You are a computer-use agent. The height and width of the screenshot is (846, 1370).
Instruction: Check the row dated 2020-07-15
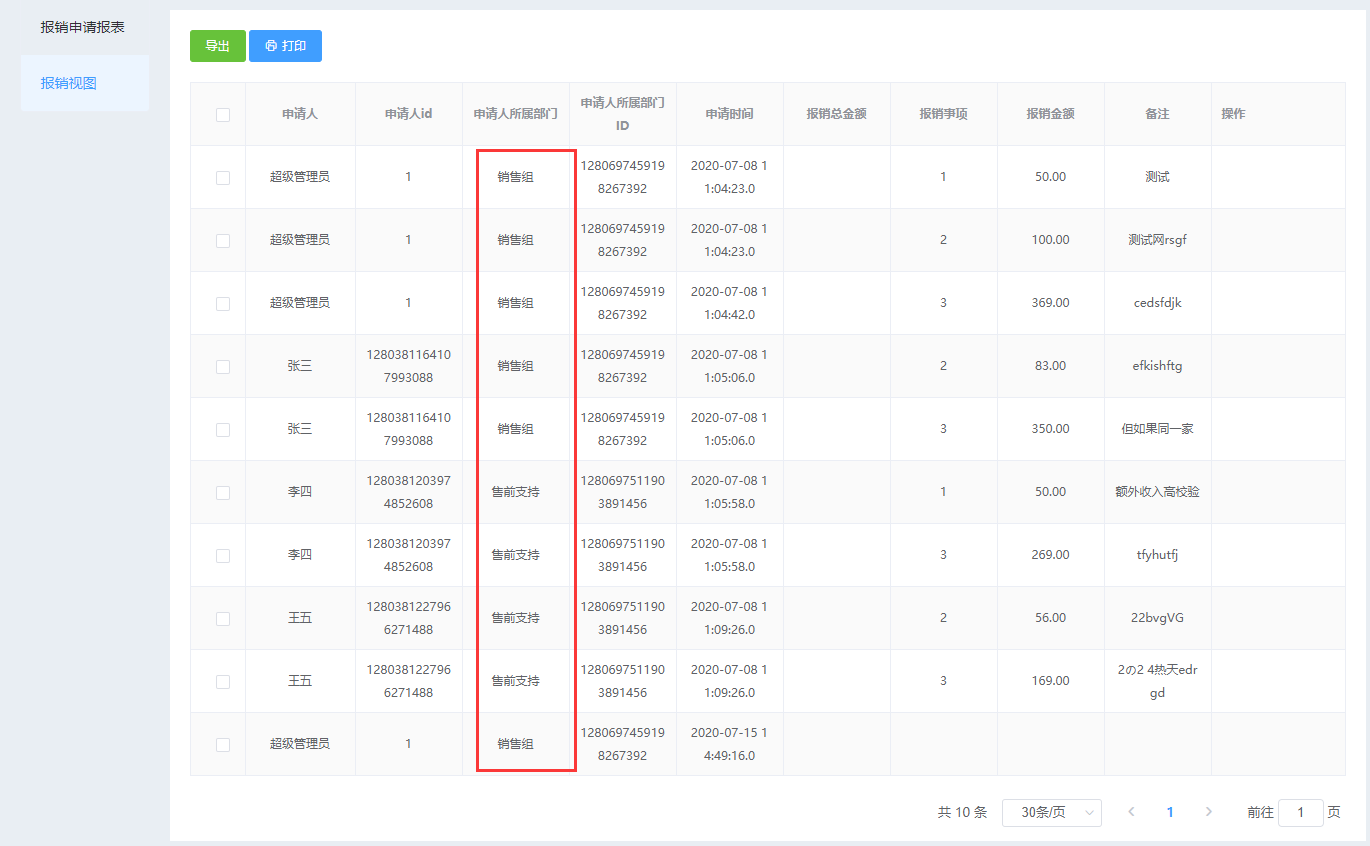223,745
